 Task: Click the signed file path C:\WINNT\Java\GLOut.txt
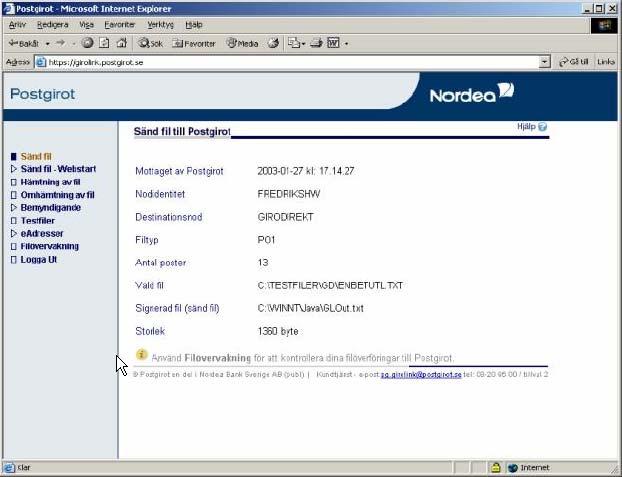[x=311, y=308]
